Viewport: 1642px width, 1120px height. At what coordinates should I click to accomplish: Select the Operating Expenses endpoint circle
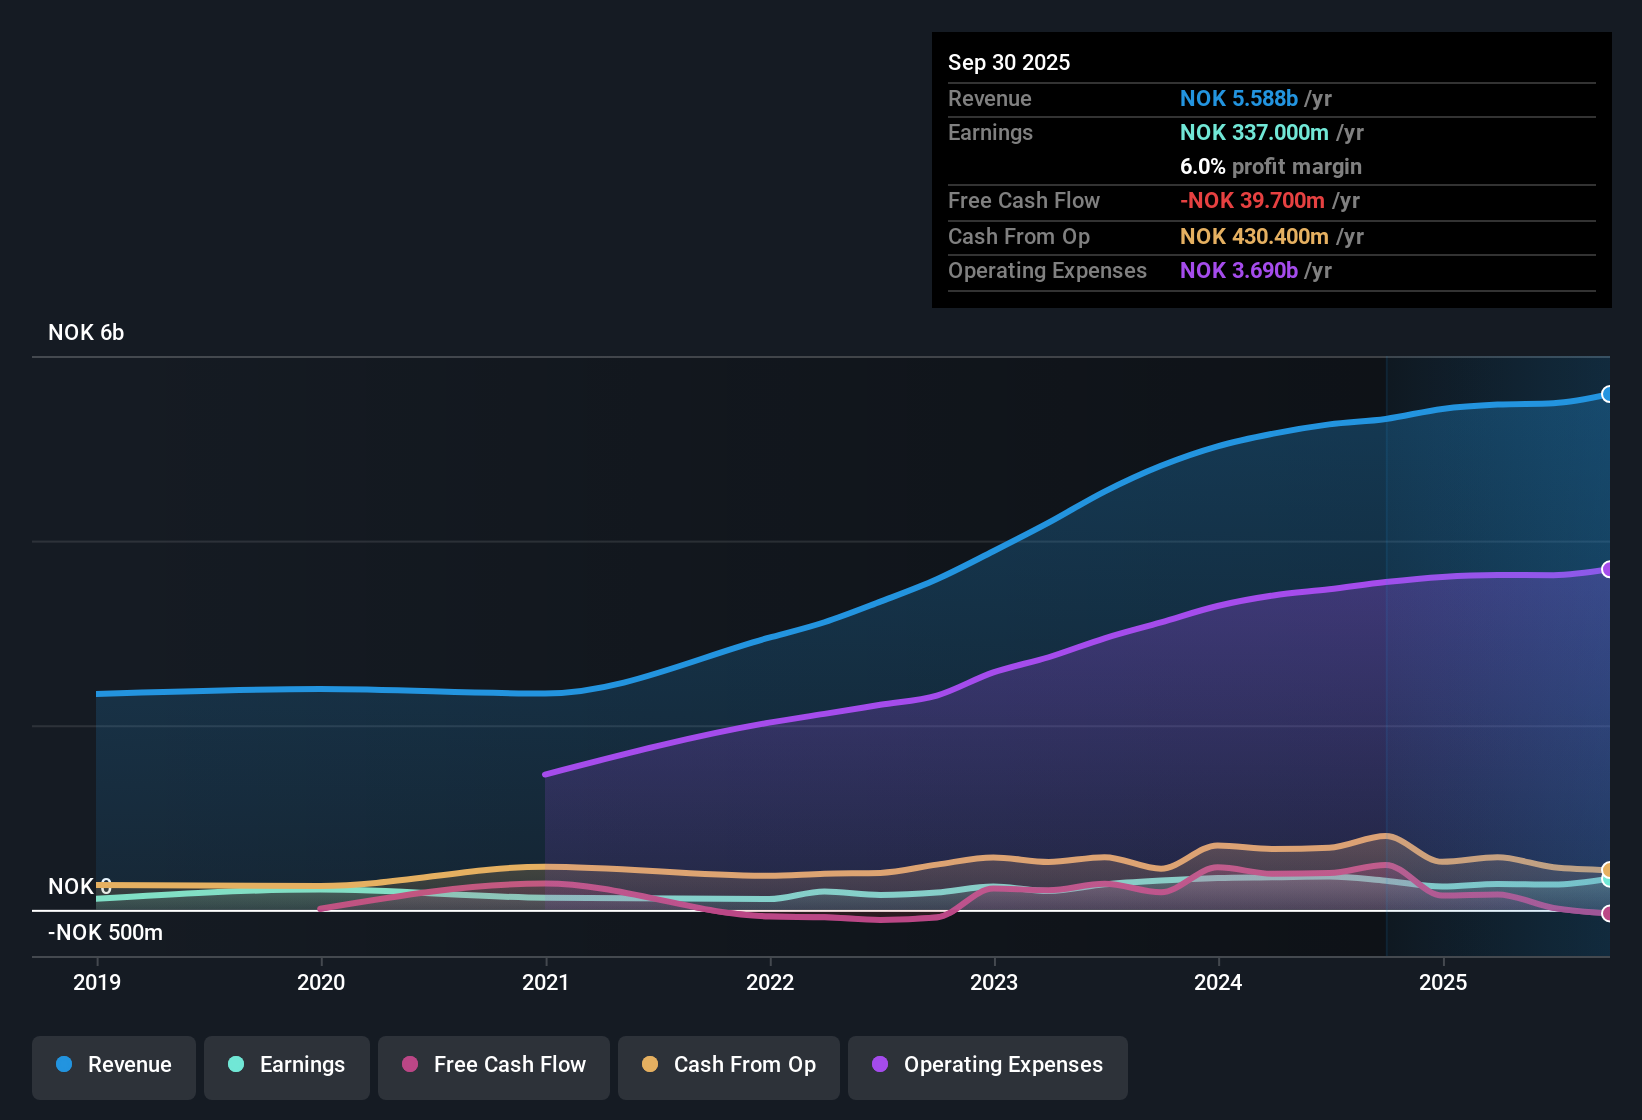pyautogui.click(x=1608, y=570)
